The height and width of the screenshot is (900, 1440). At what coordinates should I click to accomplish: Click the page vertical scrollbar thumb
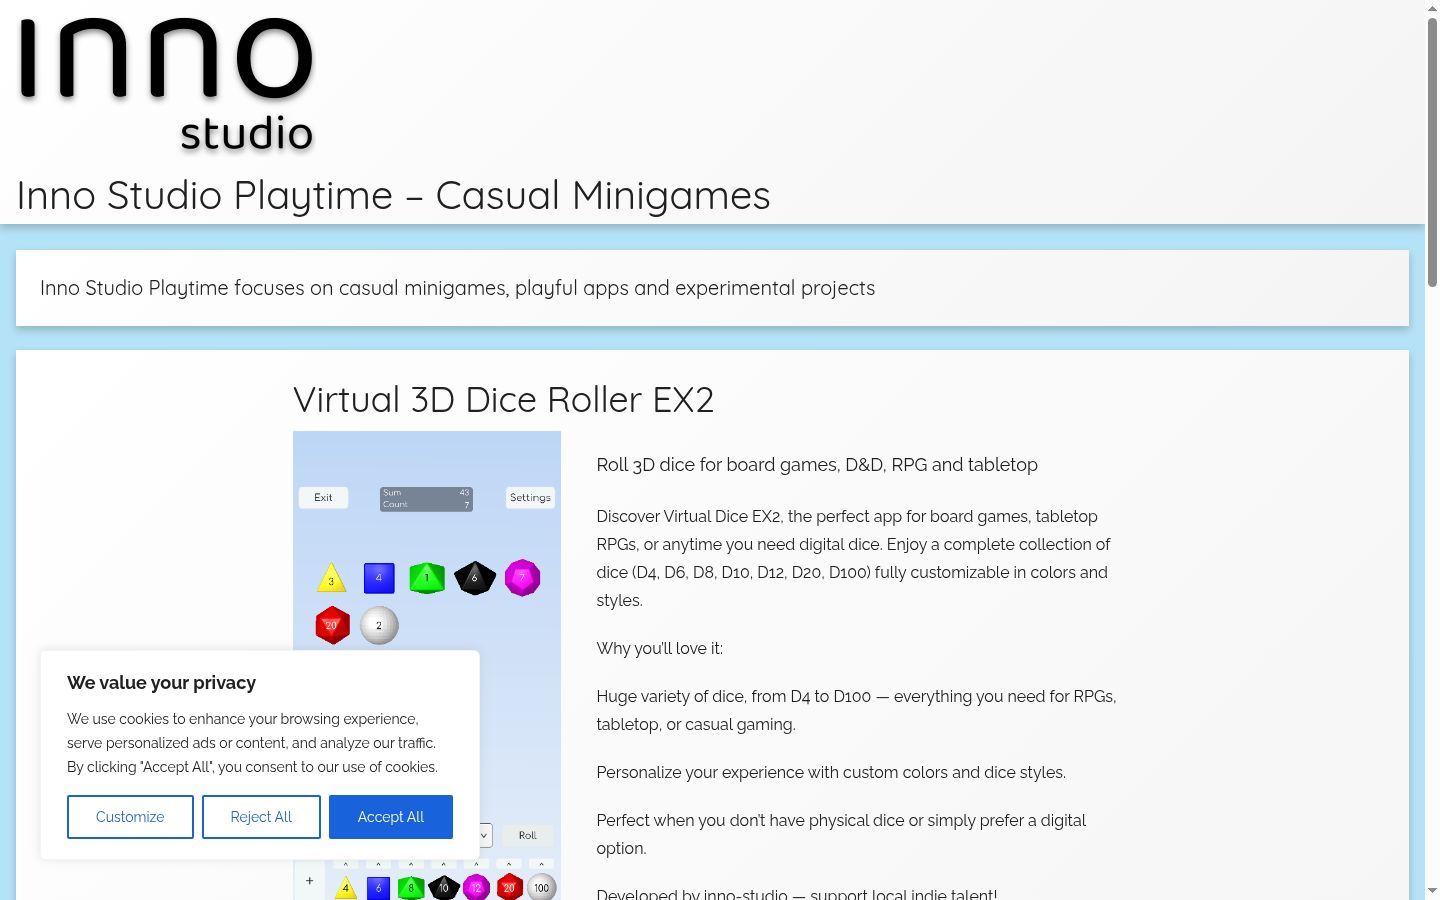1432,150
